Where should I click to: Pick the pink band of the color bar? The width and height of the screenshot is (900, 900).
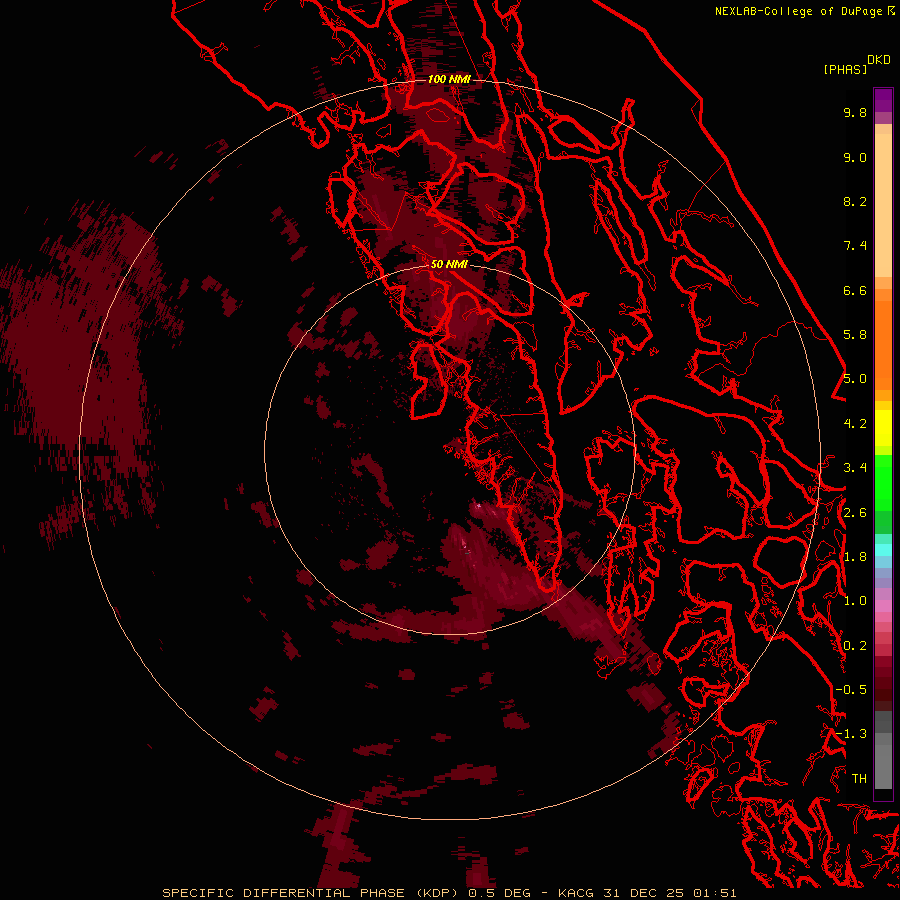tap(883, 606)
